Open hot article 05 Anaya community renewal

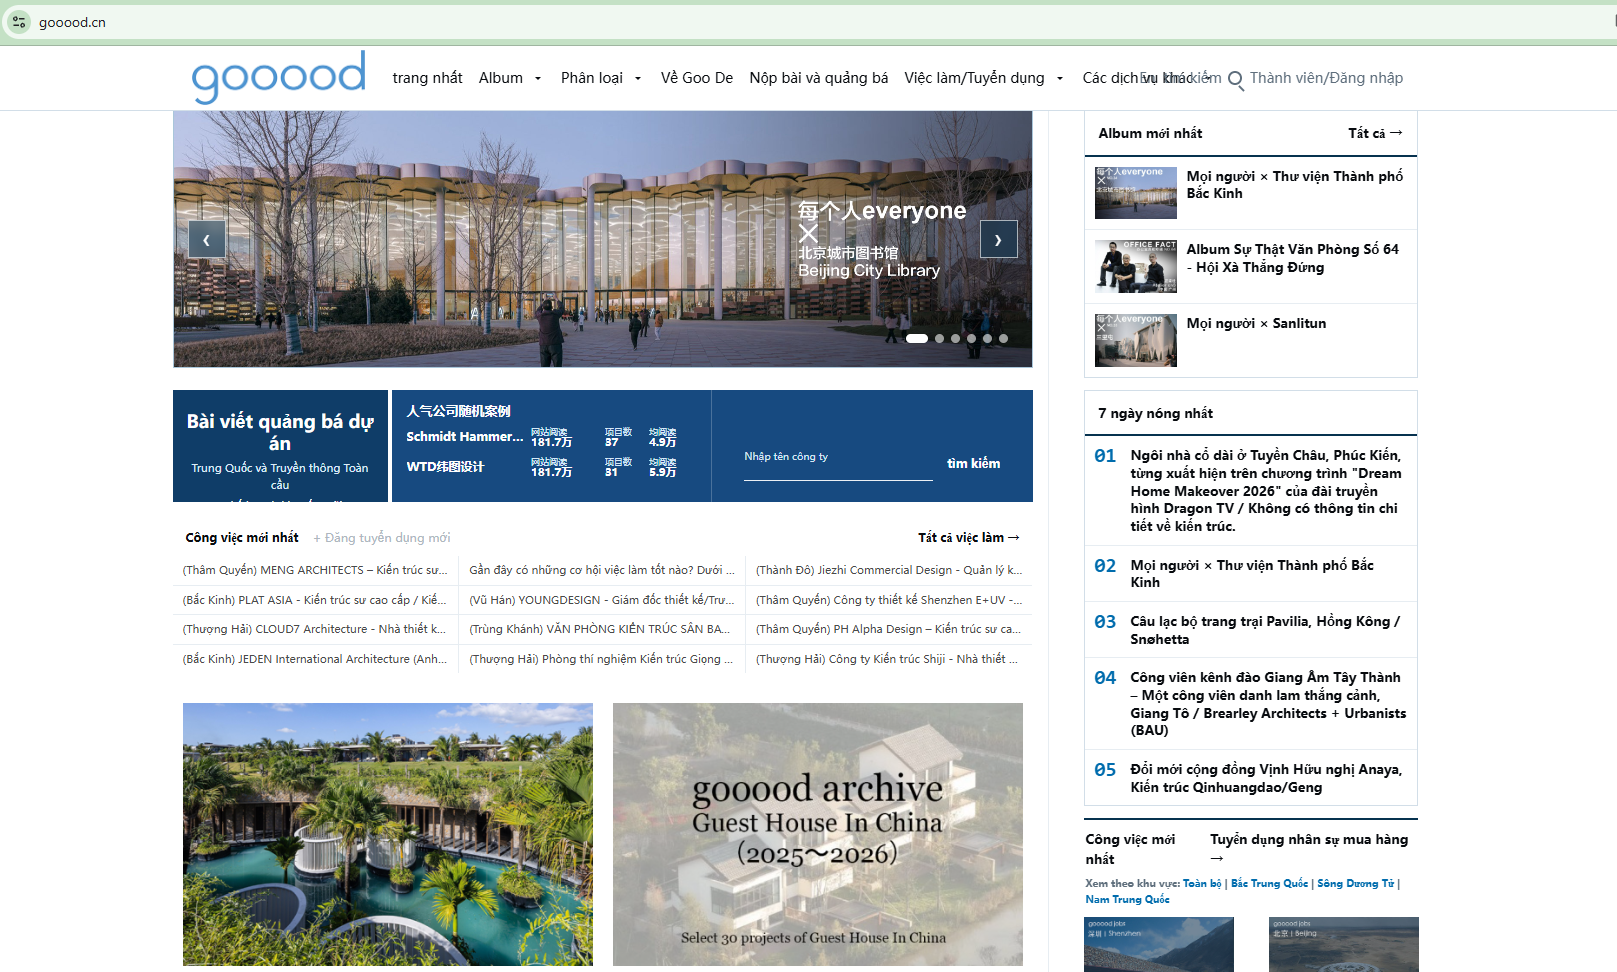pos(1266,778)
